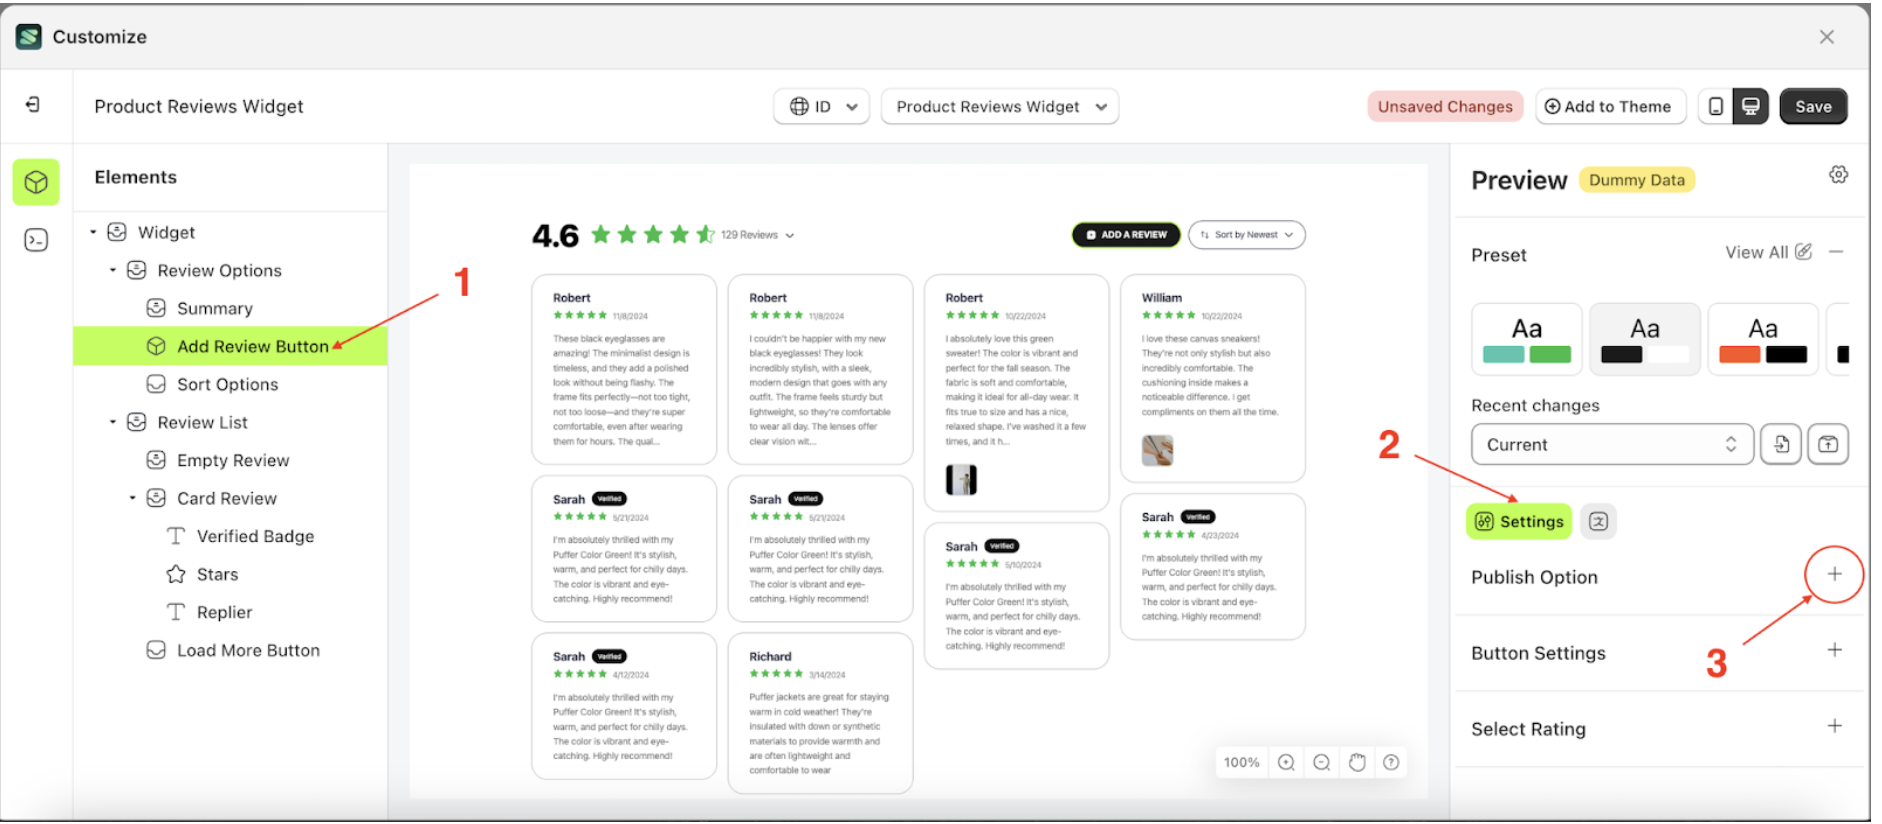This screenshot has height=824, width=1882.
Task: Click the zoom in magnifier icon
Action: [x=1286, y=763]
